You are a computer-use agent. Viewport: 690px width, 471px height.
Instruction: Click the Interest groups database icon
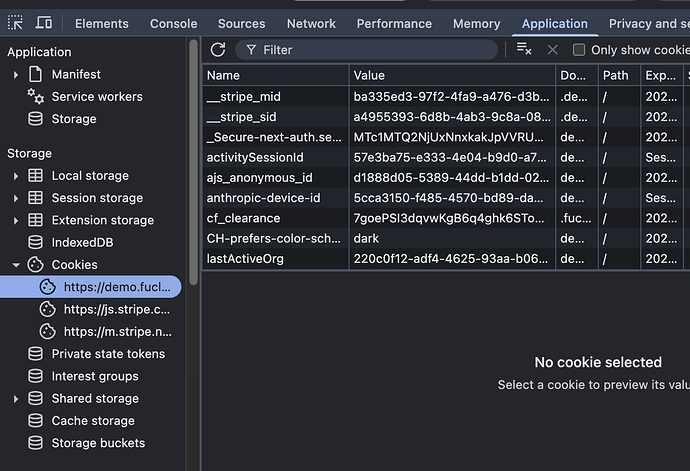pyautogui.click(x=36, y=376)
